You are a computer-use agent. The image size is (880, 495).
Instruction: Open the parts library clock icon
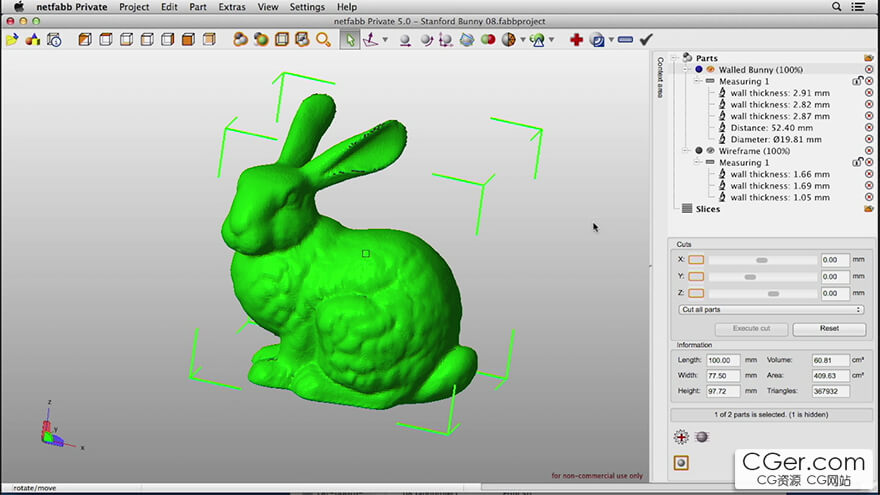[54, 40]
